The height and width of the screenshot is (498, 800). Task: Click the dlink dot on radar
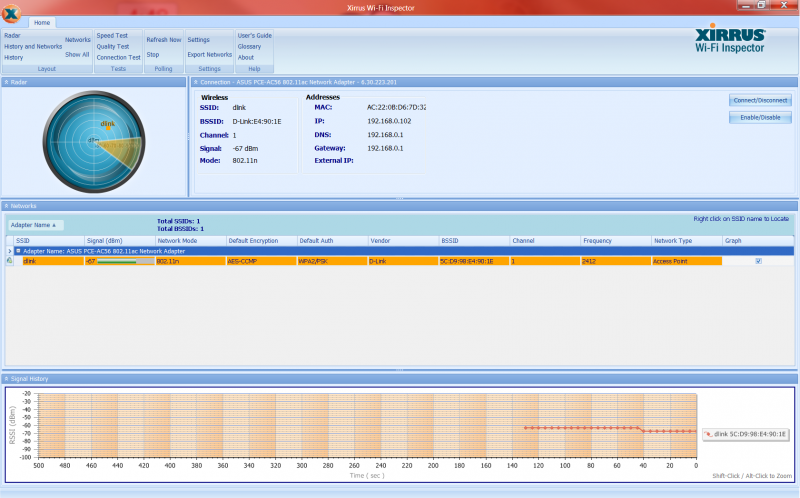point(108,128)
